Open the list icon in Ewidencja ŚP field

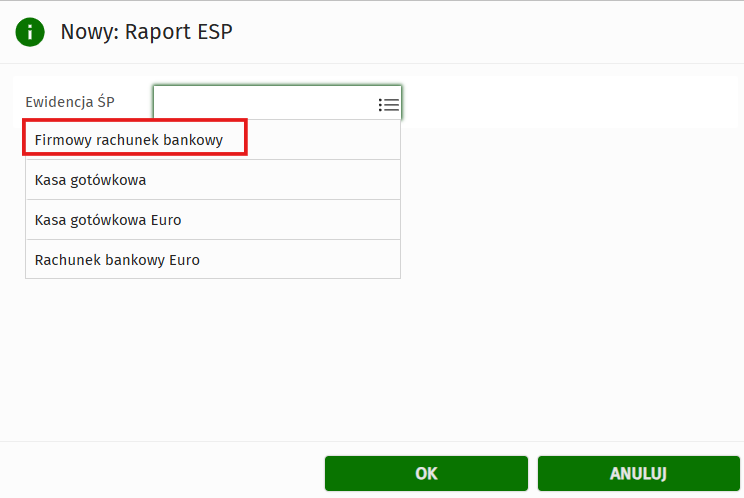pyautogui.click(x=389, y=104)
